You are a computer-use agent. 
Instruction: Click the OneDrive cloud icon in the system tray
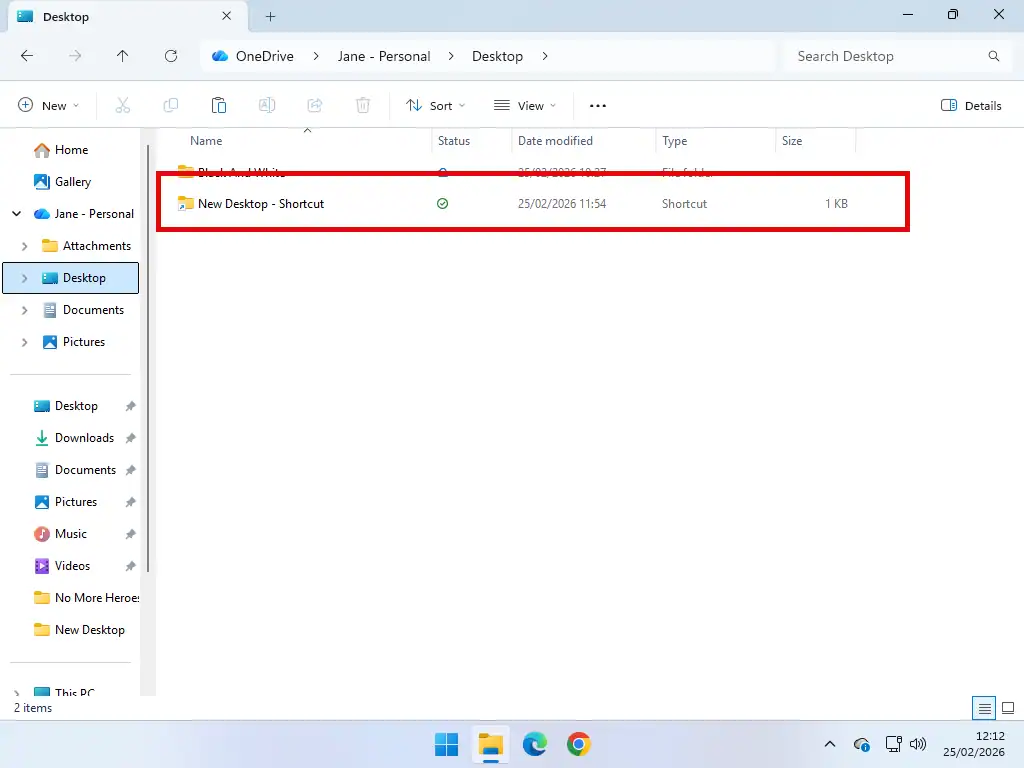coord(861,744)
